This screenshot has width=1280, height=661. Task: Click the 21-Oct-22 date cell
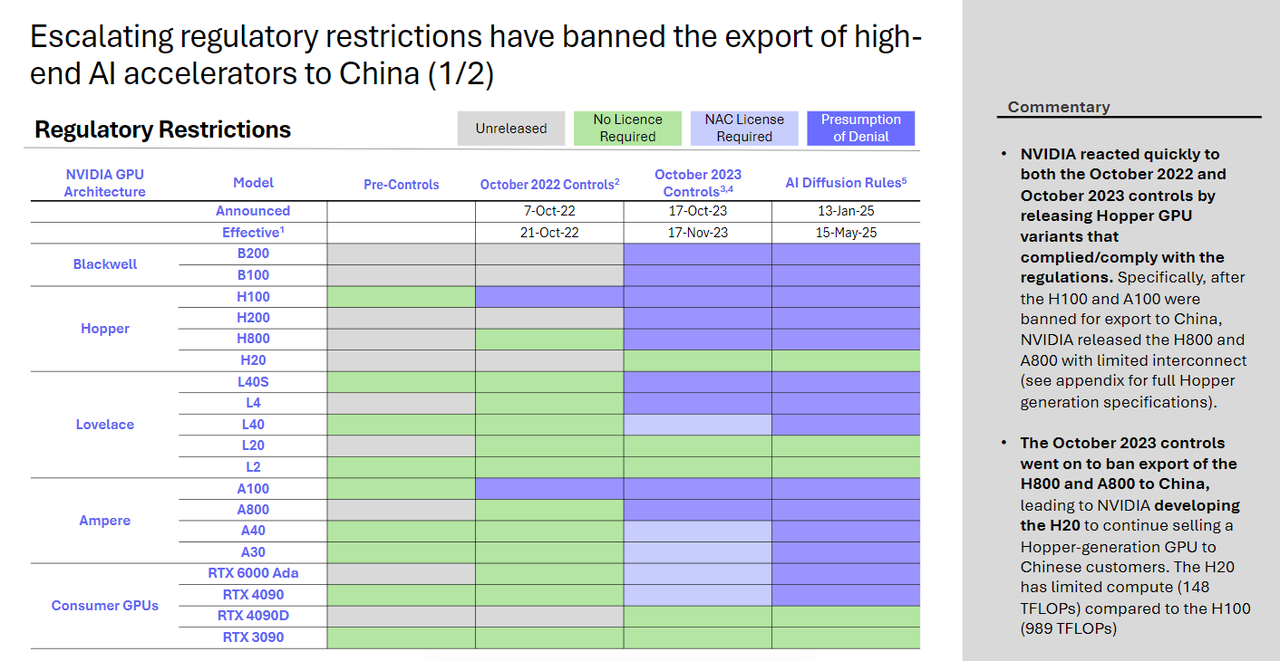[x=549, y=232]
